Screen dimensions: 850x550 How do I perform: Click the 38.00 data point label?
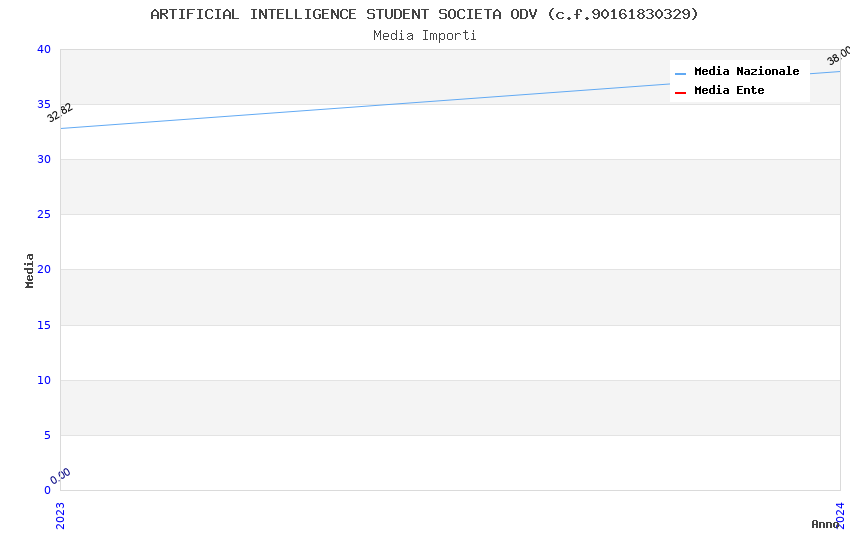(x=839, y=55)
